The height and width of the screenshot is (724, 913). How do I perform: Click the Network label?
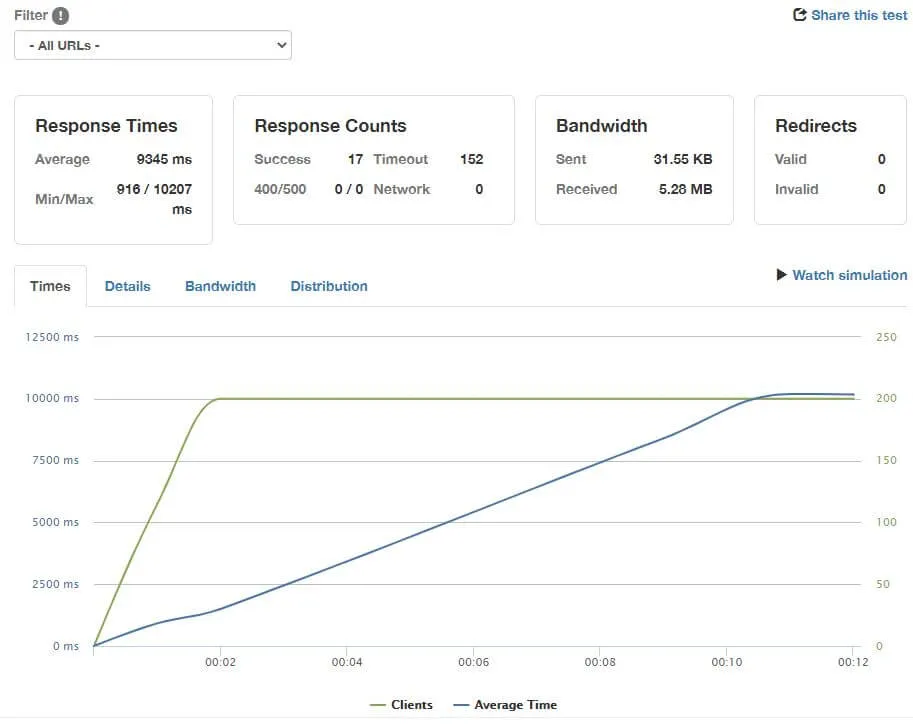click(402, 189)
